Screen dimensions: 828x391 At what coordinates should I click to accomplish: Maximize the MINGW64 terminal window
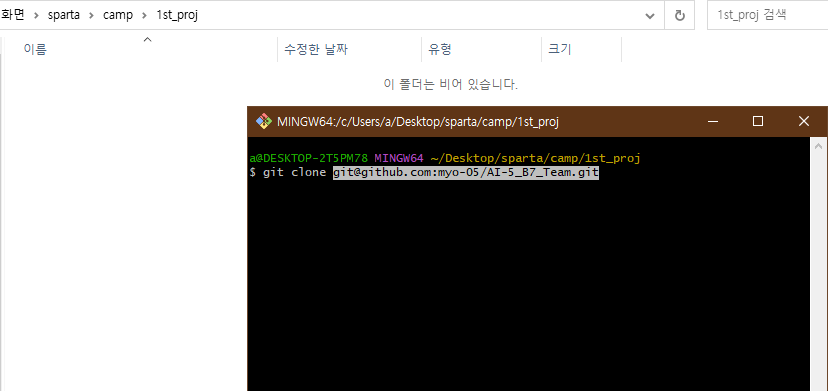tap(758, 122)
